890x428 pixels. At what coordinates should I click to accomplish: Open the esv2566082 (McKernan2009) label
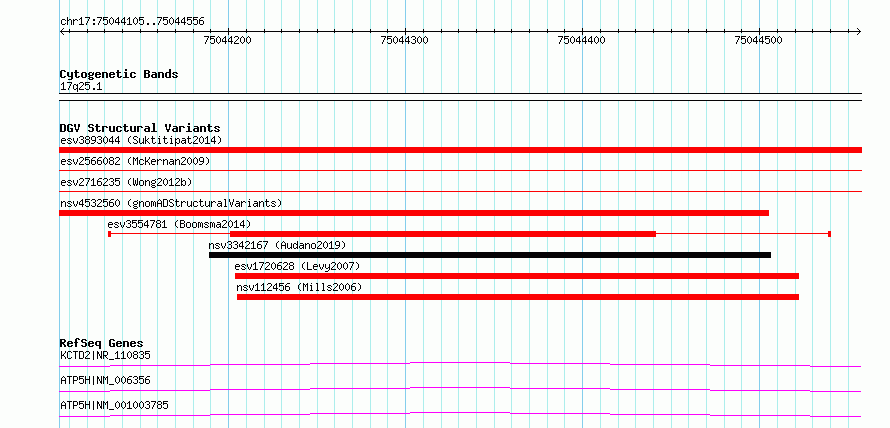135,161
